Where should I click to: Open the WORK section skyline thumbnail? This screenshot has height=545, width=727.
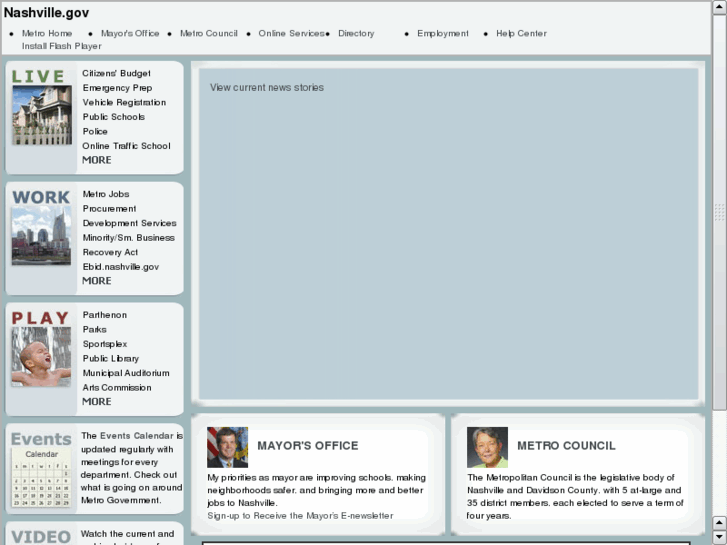(42, 236)
